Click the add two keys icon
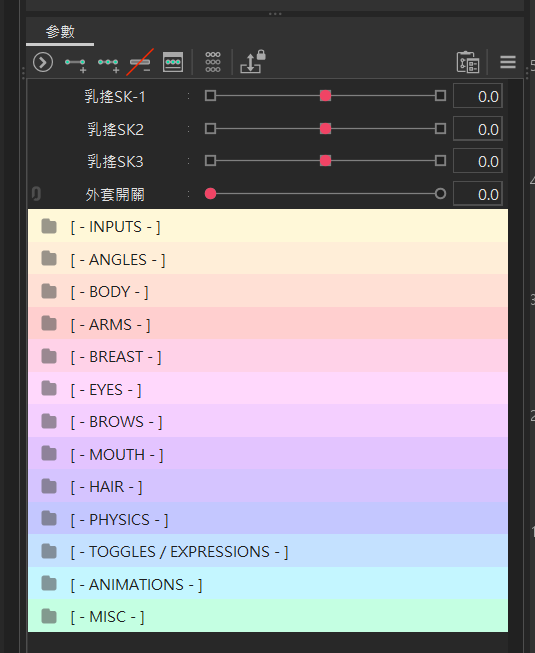Viewport: 535px width, 653px height. click(x=76, y=64)
